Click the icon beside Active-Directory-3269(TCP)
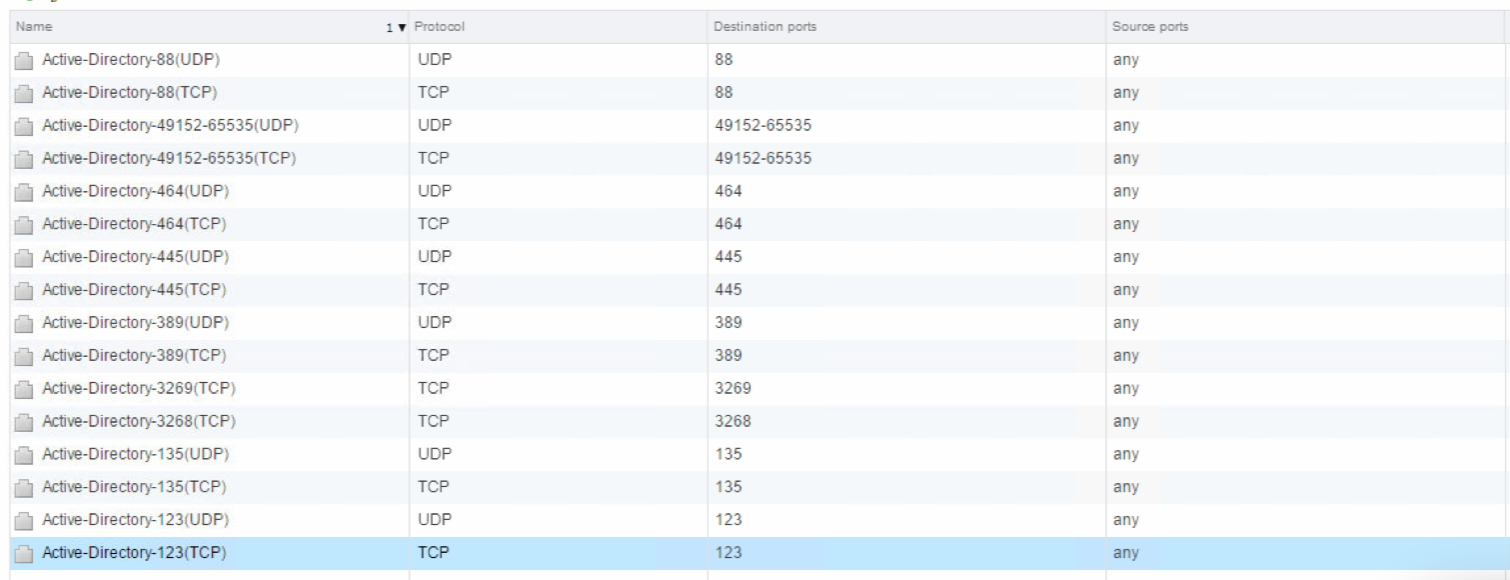 pyautogui.click(x=24, y=389)
